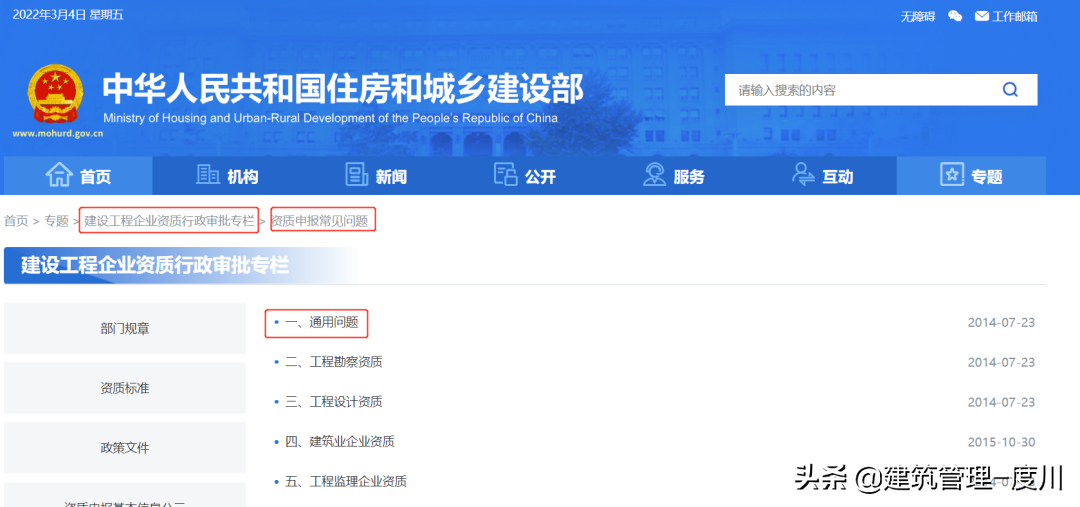The image size is (1080, 507).
Task: Click the www.mohurd.gov.cn site address
Action: tap(58, 134)
